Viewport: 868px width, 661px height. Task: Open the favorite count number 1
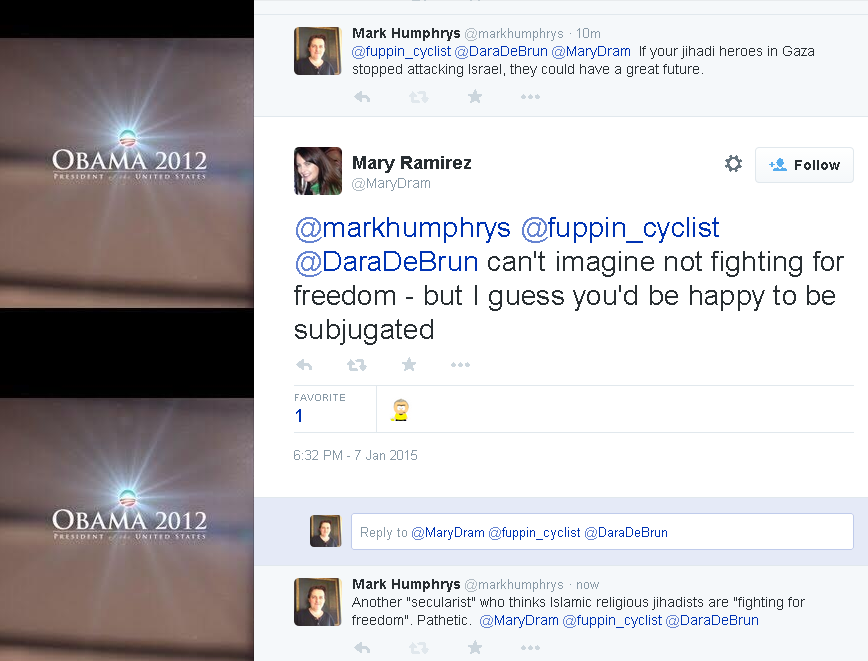pos(299,416)
